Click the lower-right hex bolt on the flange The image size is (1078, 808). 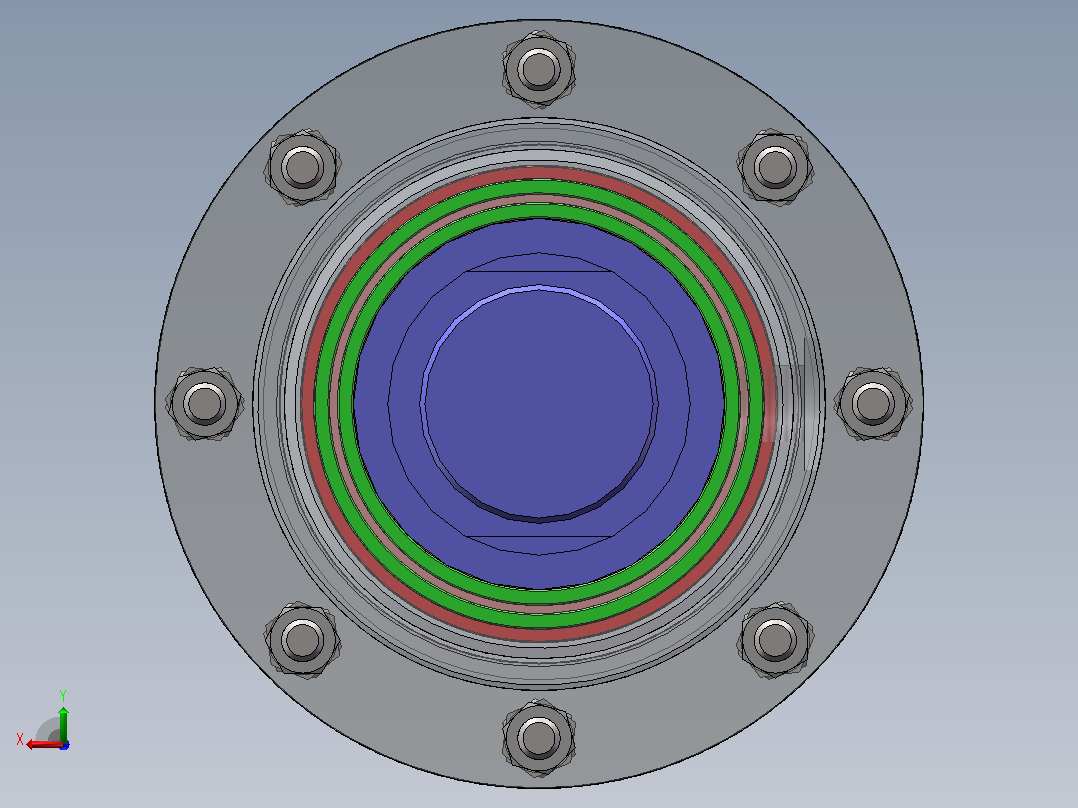[776, 640]
